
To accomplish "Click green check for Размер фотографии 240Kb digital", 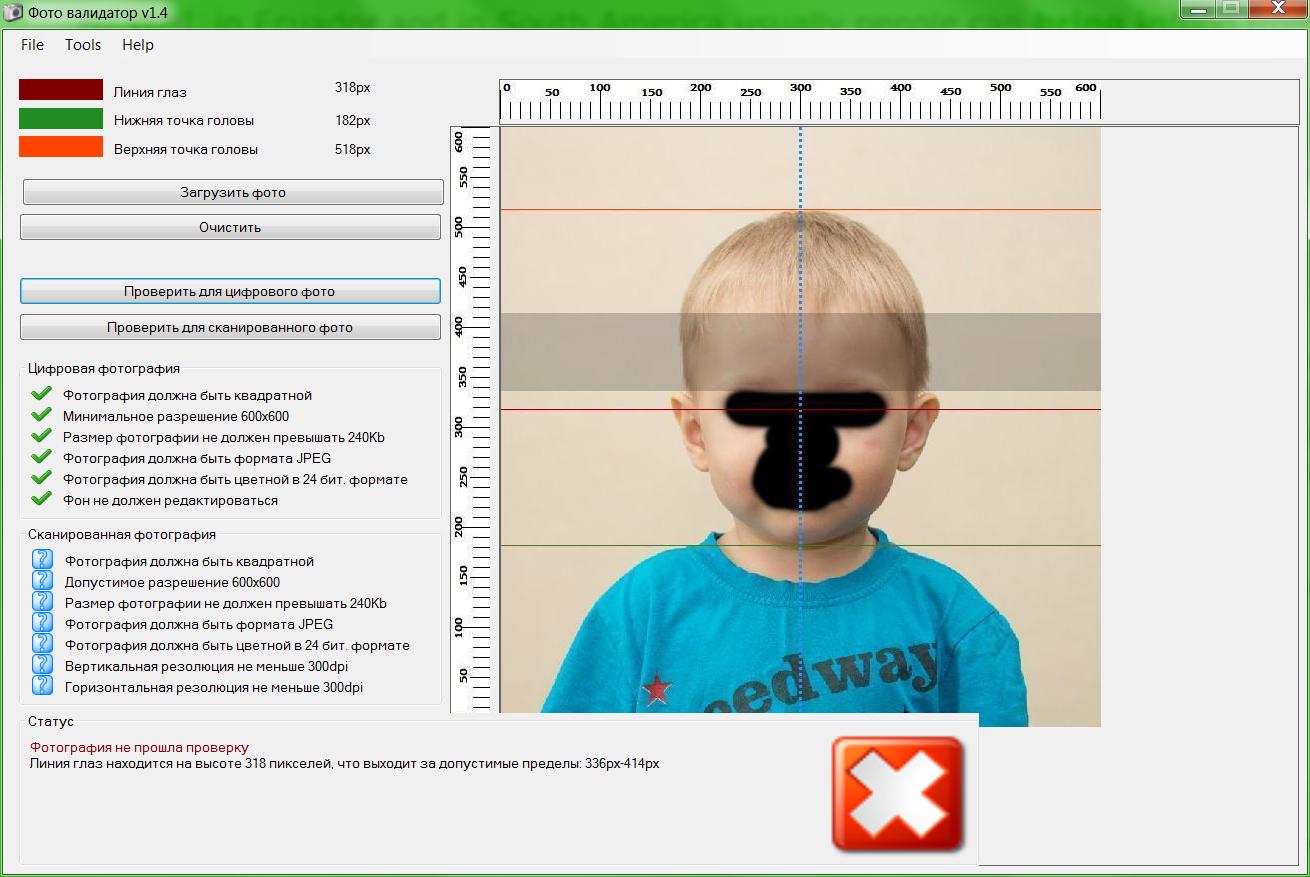I will click(x=41, y=436).
